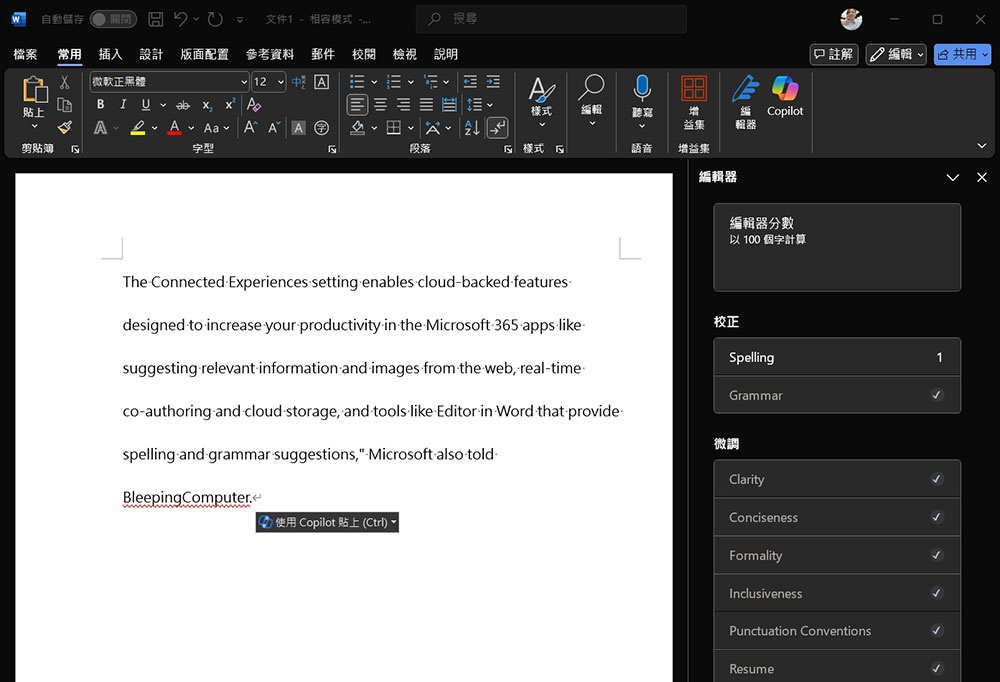Align paragraph to the right
Screen dimensions: 1000x682
[404, 105]
